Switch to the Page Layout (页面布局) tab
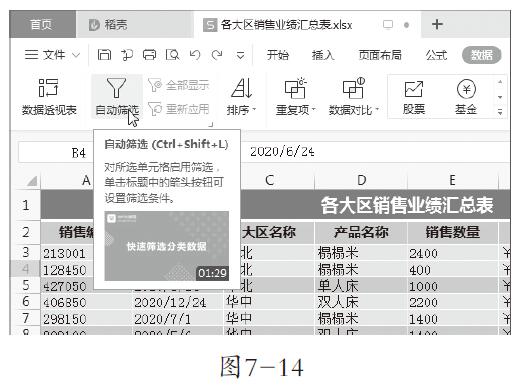 380,55
